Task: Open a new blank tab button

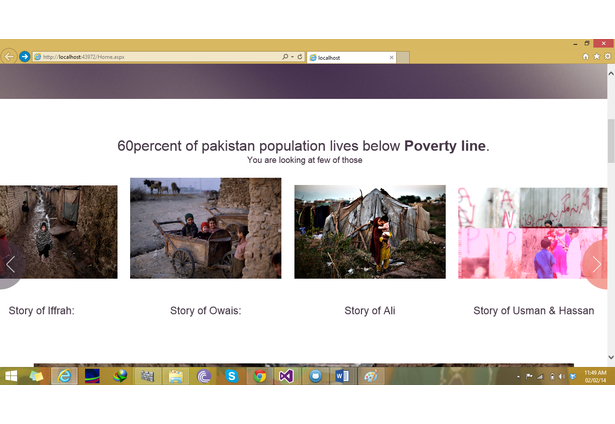Action: tap(403, 58)
